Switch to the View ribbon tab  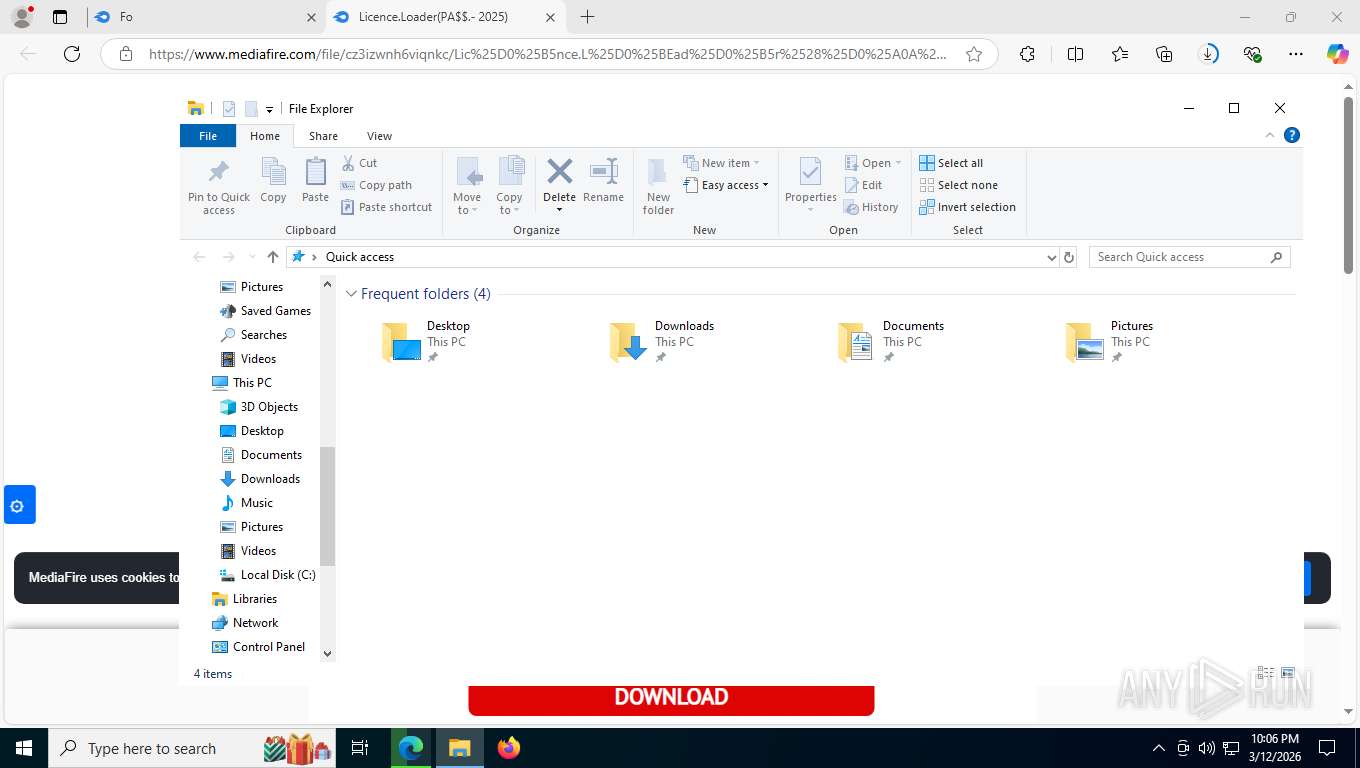[379, 136]
